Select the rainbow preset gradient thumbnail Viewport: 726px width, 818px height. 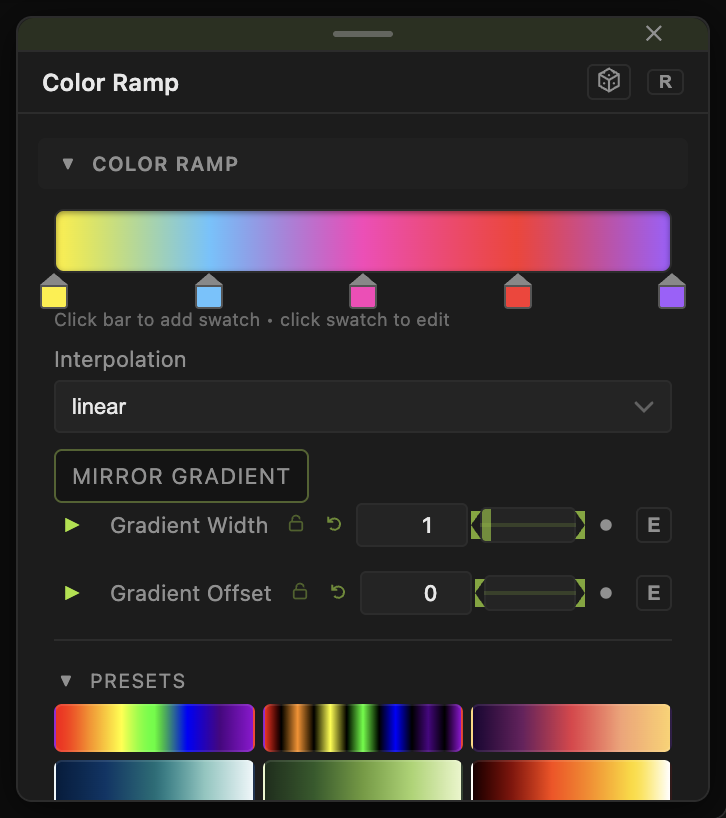click(x=154, y=728)
